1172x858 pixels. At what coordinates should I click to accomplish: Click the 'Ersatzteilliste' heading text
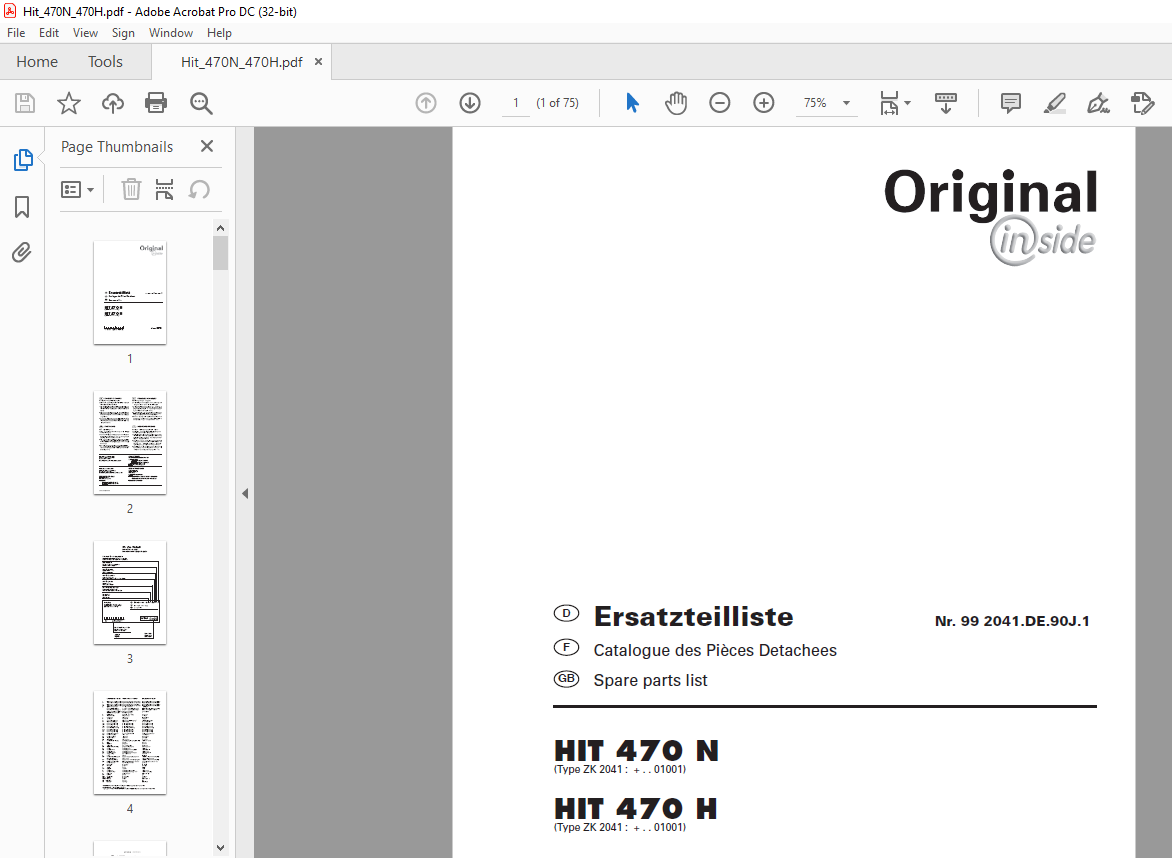coord(694,617)
